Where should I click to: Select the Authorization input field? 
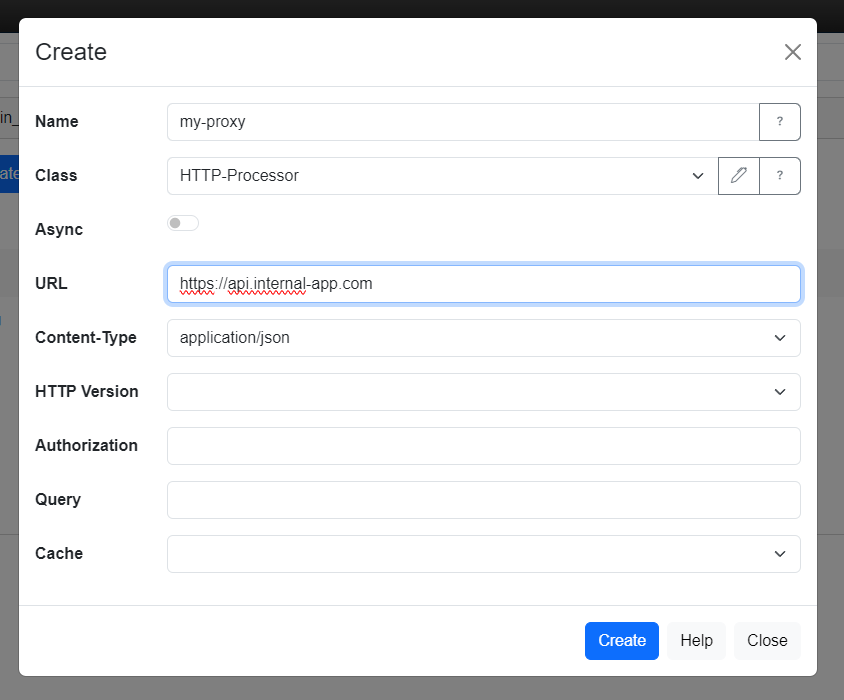click(483, 446)
